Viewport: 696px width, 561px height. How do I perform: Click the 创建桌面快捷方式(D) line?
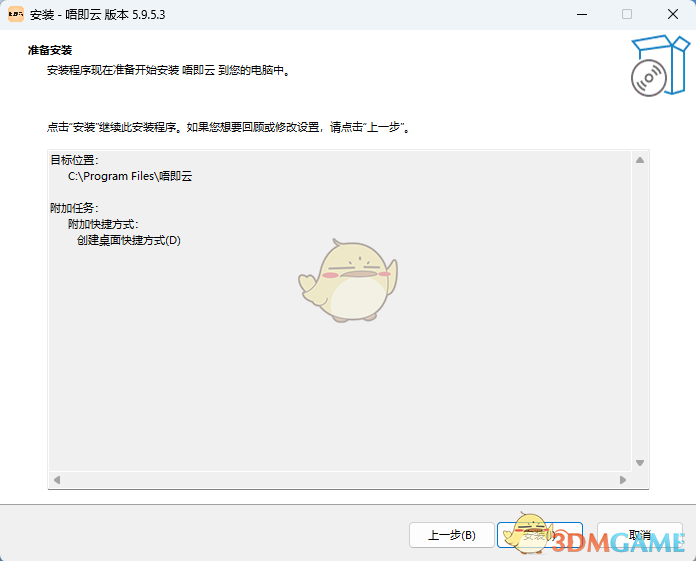point(129,240)
